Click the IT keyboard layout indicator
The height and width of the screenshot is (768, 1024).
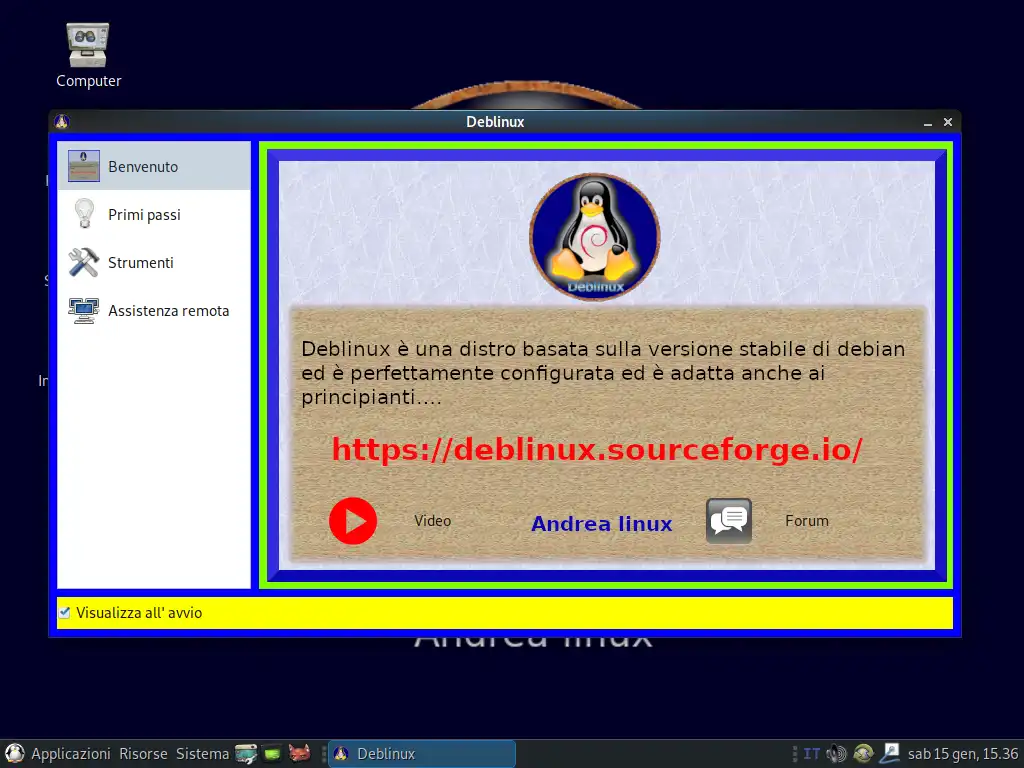coord(811,754)
